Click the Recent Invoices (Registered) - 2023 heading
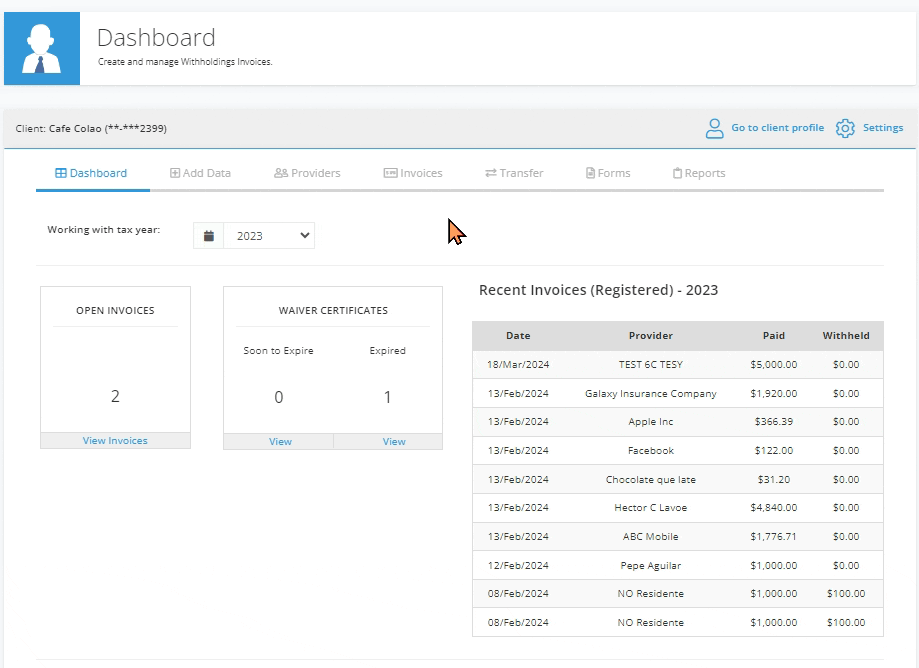 tap(598, 290)
